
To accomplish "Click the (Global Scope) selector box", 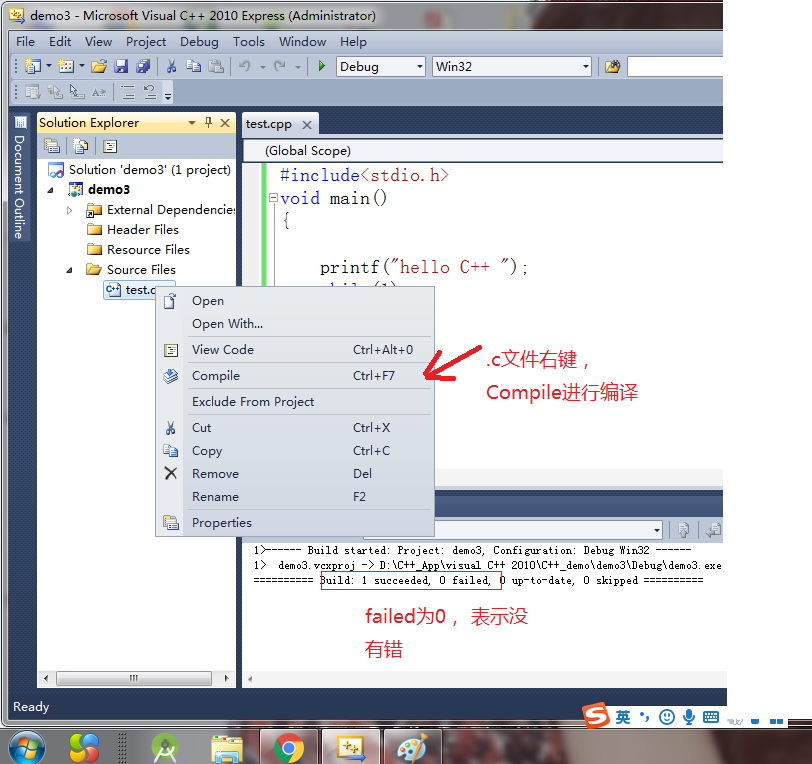I will (x=483, y=151).
